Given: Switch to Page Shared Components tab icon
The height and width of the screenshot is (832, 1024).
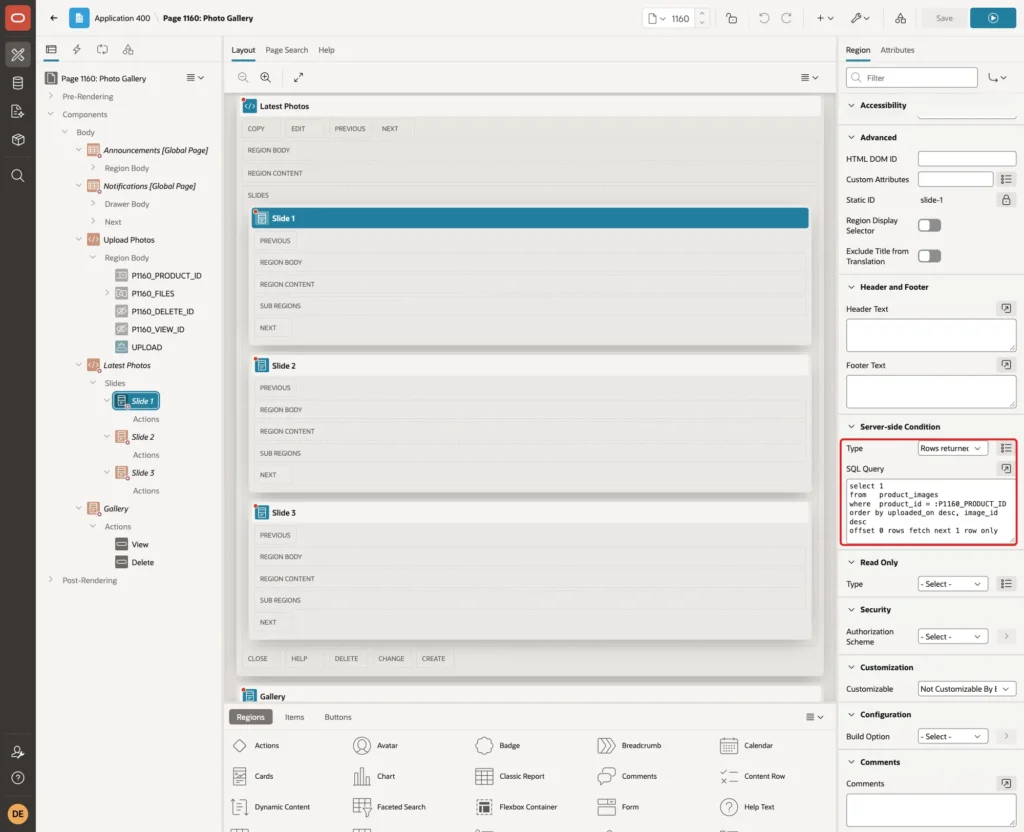Looking at the screenshot, I should [x=128, y=50].
